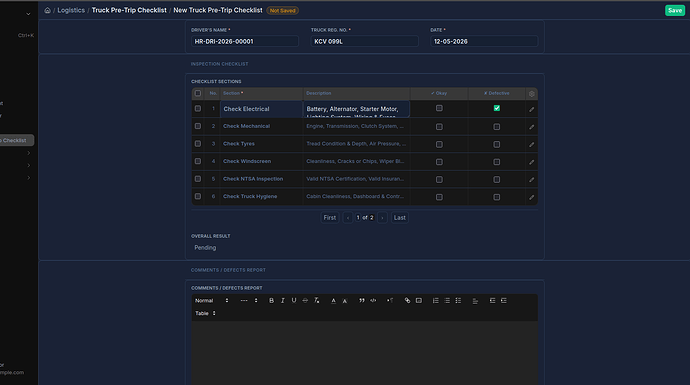Go to the home icon in breadcrumb

48,10
